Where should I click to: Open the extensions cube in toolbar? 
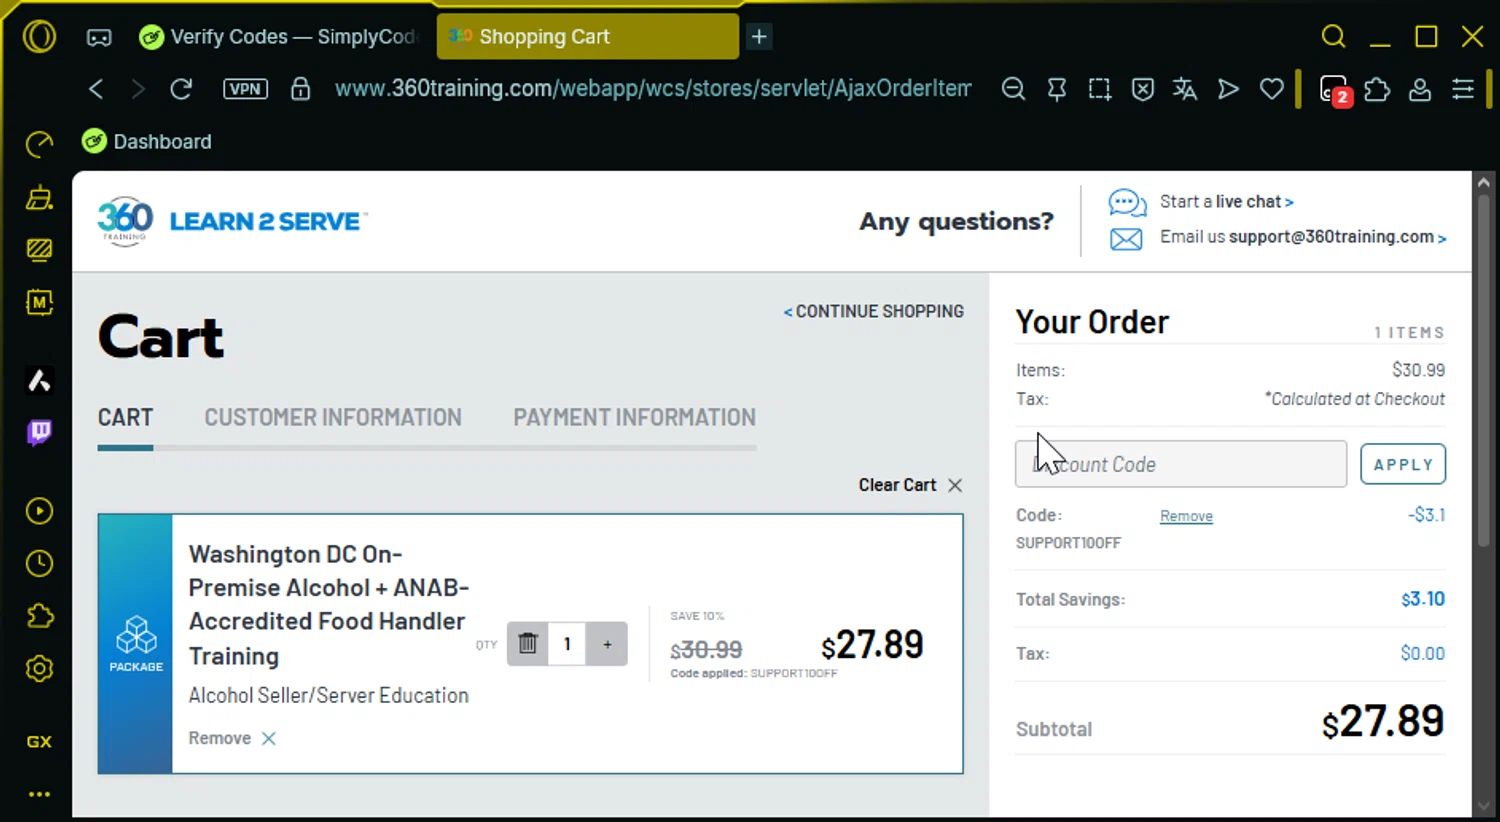(x=1377, y=89)
